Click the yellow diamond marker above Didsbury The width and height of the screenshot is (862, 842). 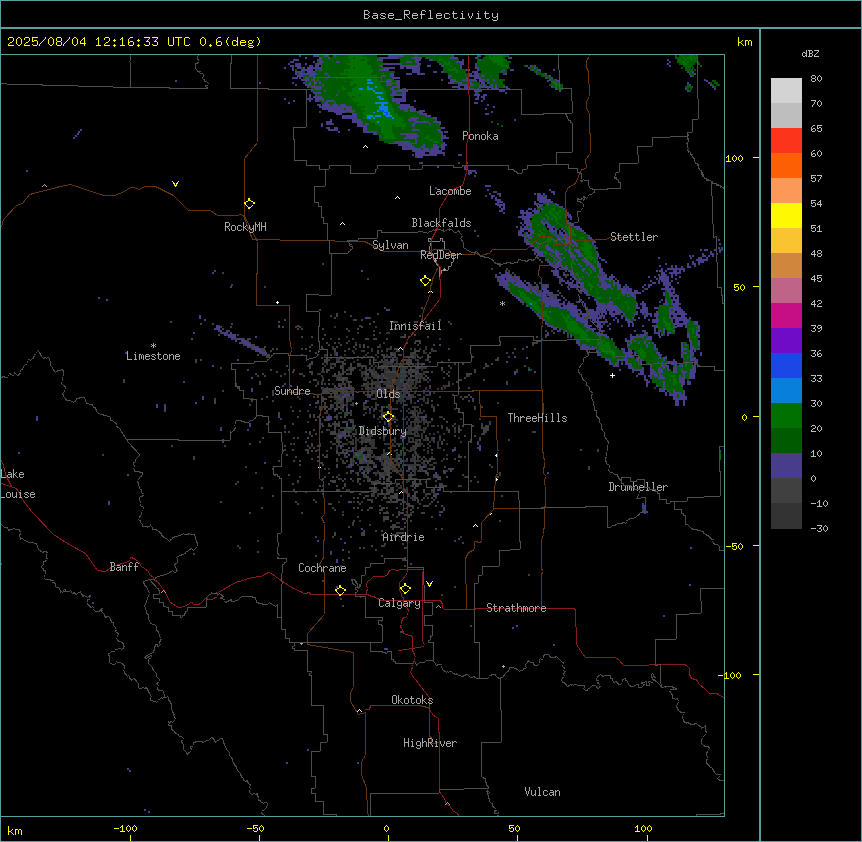tap(388, 417)
